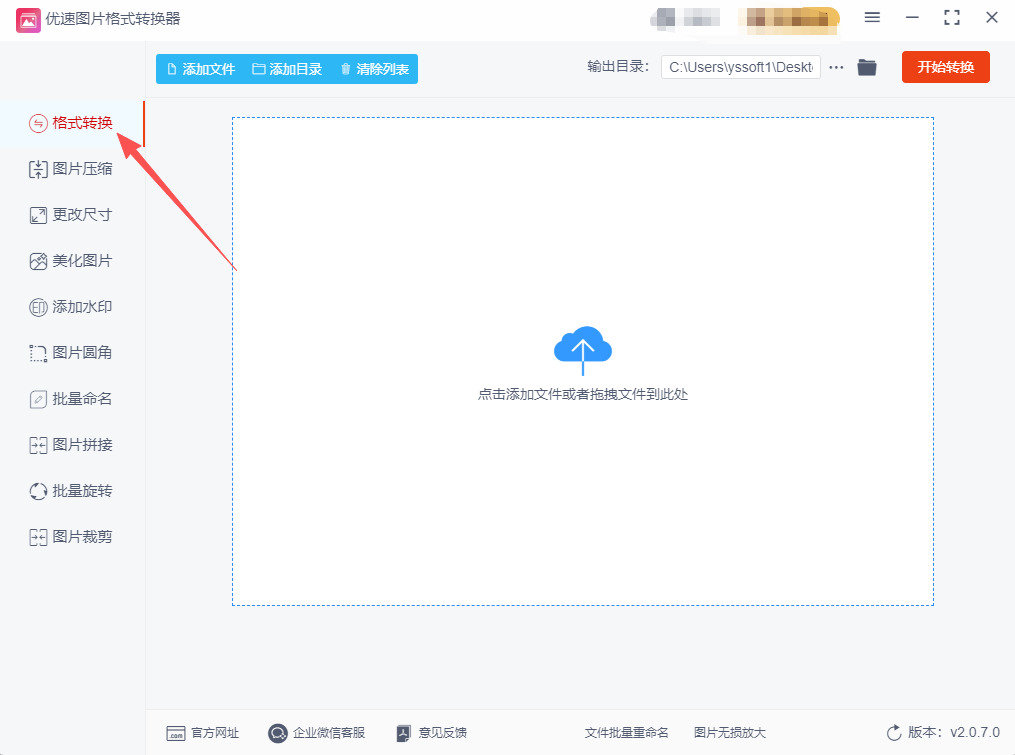Select 更改尺寸 resize option

coord(71,215)
